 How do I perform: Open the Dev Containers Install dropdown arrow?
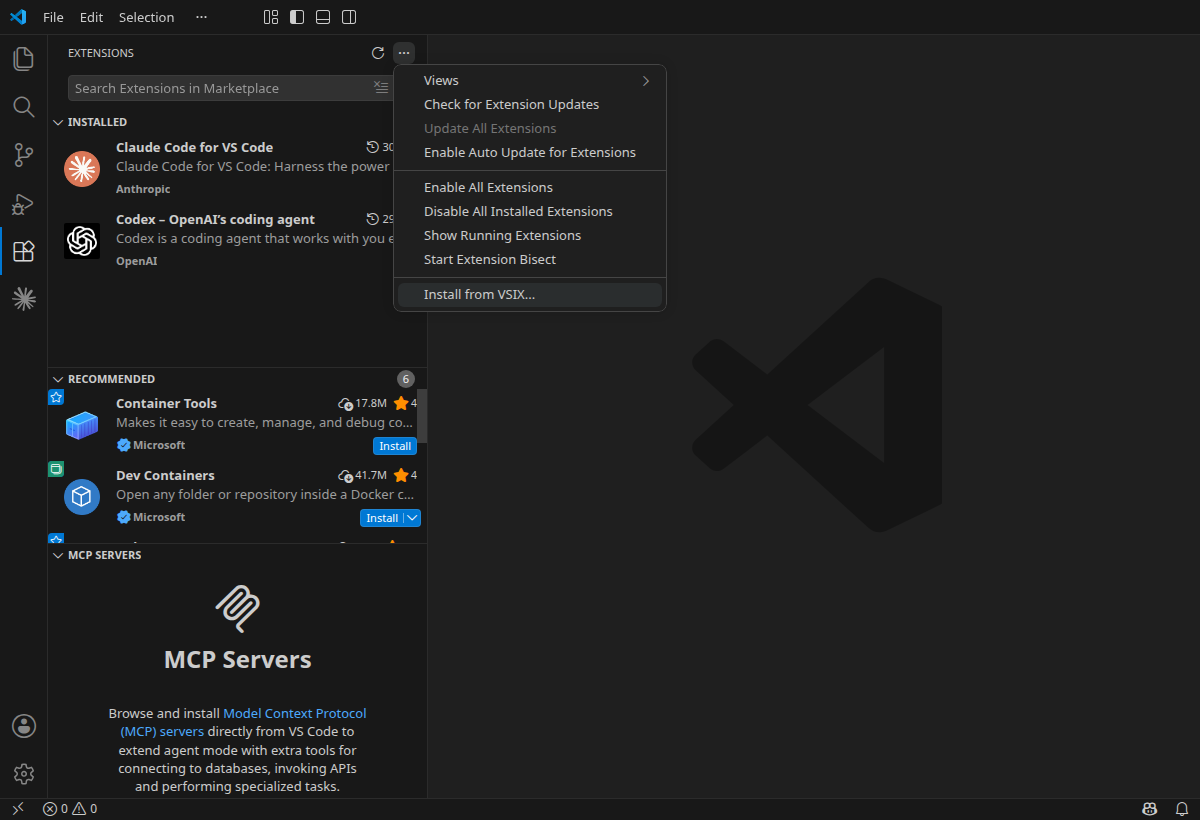pyautogui.click(x=412, y=518)
